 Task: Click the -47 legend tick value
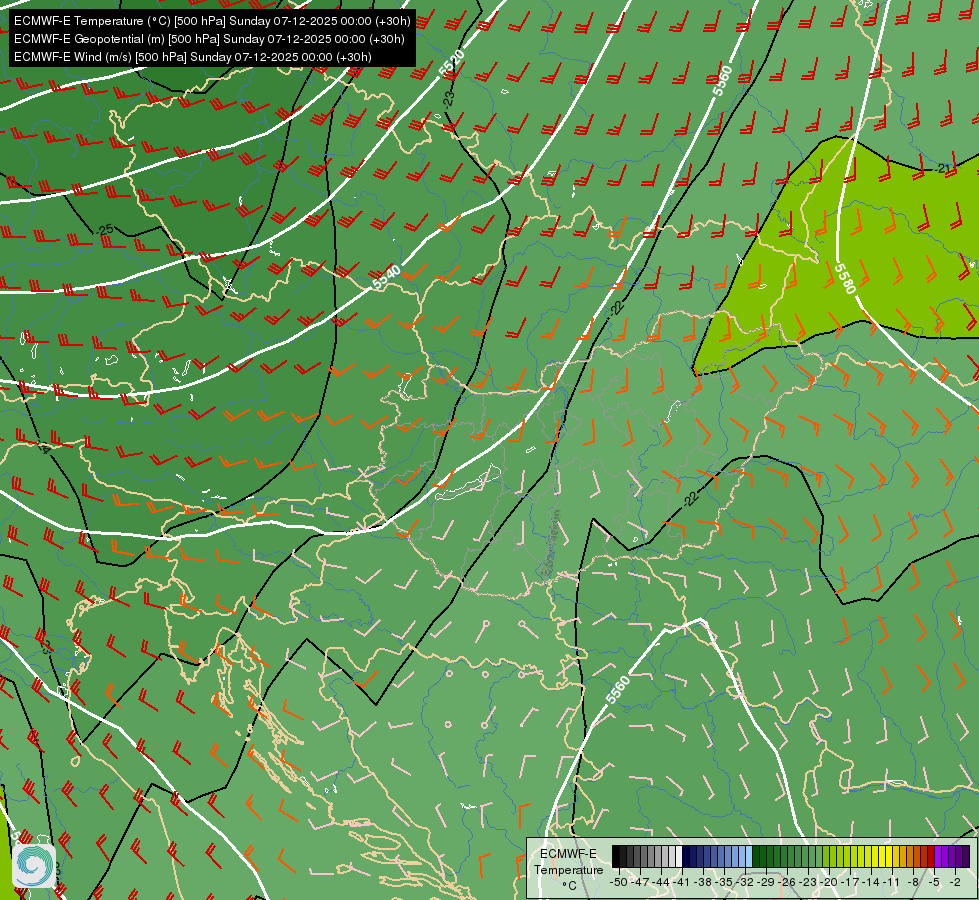(x=639, y=882)
